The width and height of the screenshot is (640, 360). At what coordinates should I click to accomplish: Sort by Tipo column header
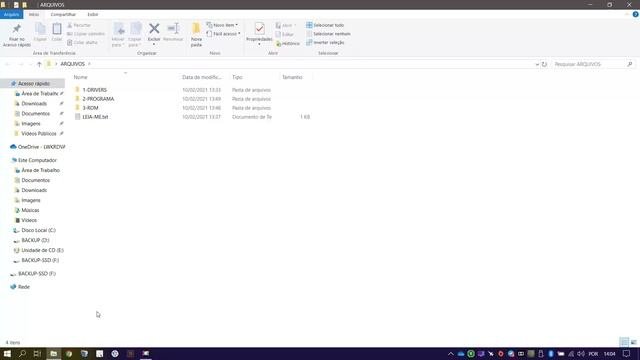[237, 77]
